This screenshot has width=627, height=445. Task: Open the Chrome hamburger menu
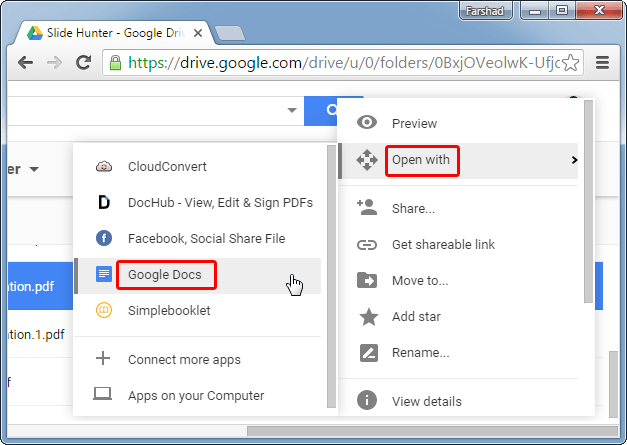point(602,62)
